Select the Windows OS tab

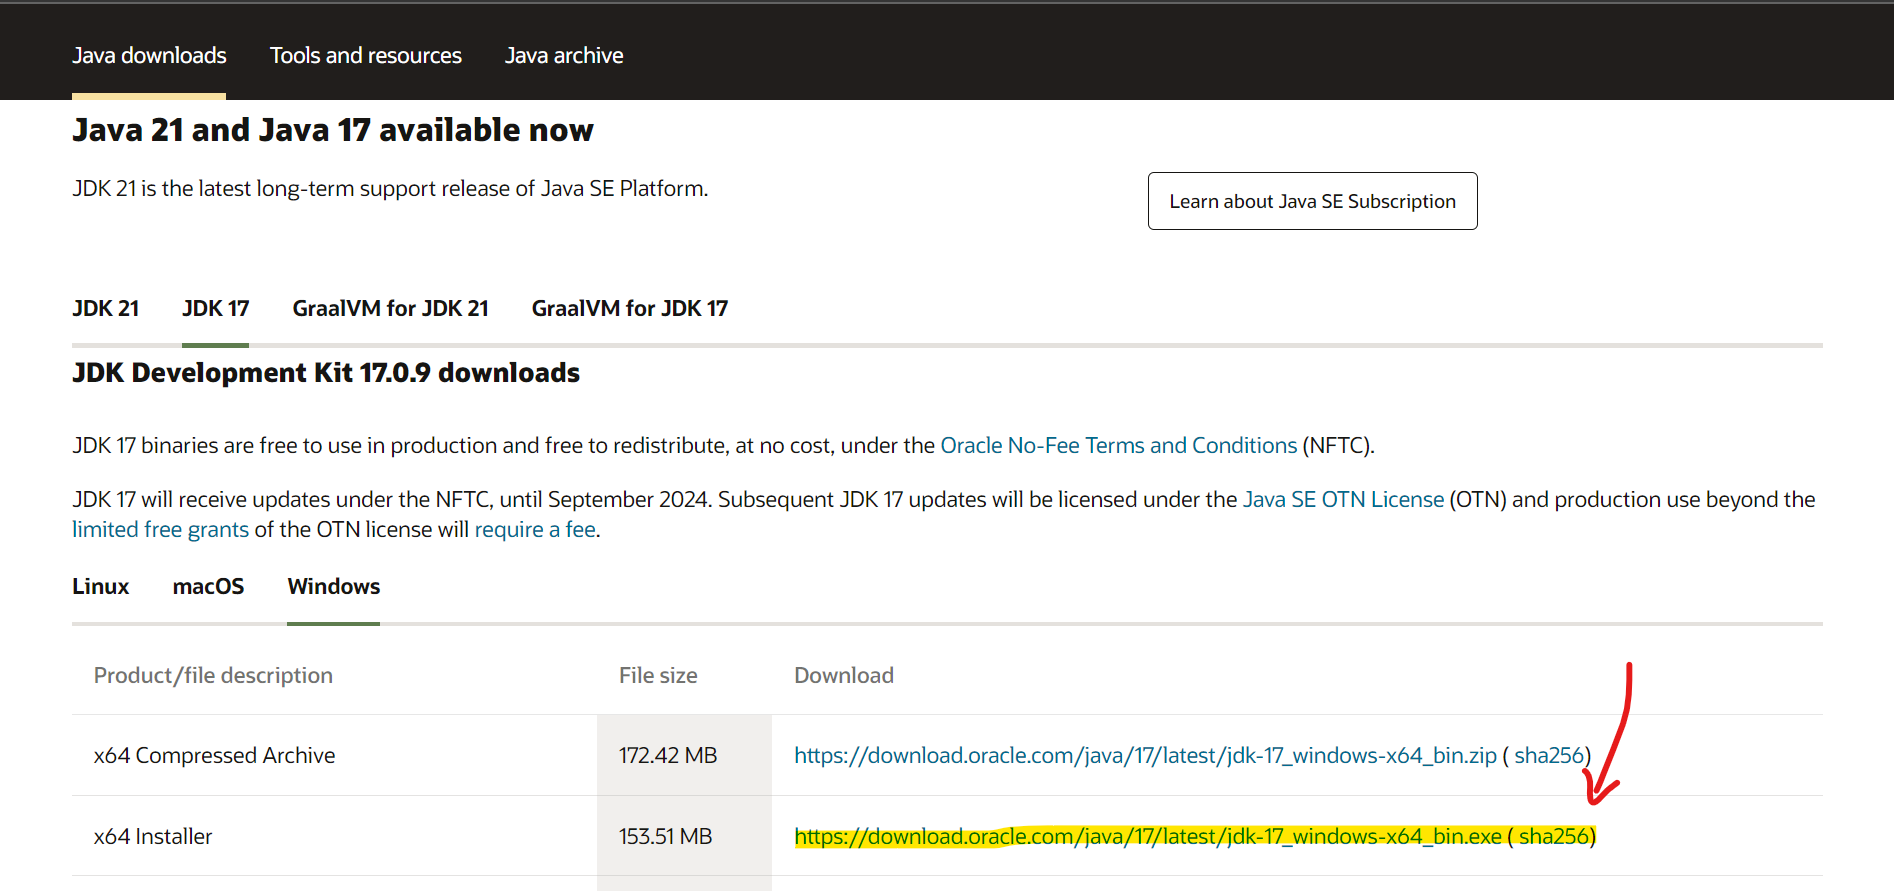[x=334, y=587]
